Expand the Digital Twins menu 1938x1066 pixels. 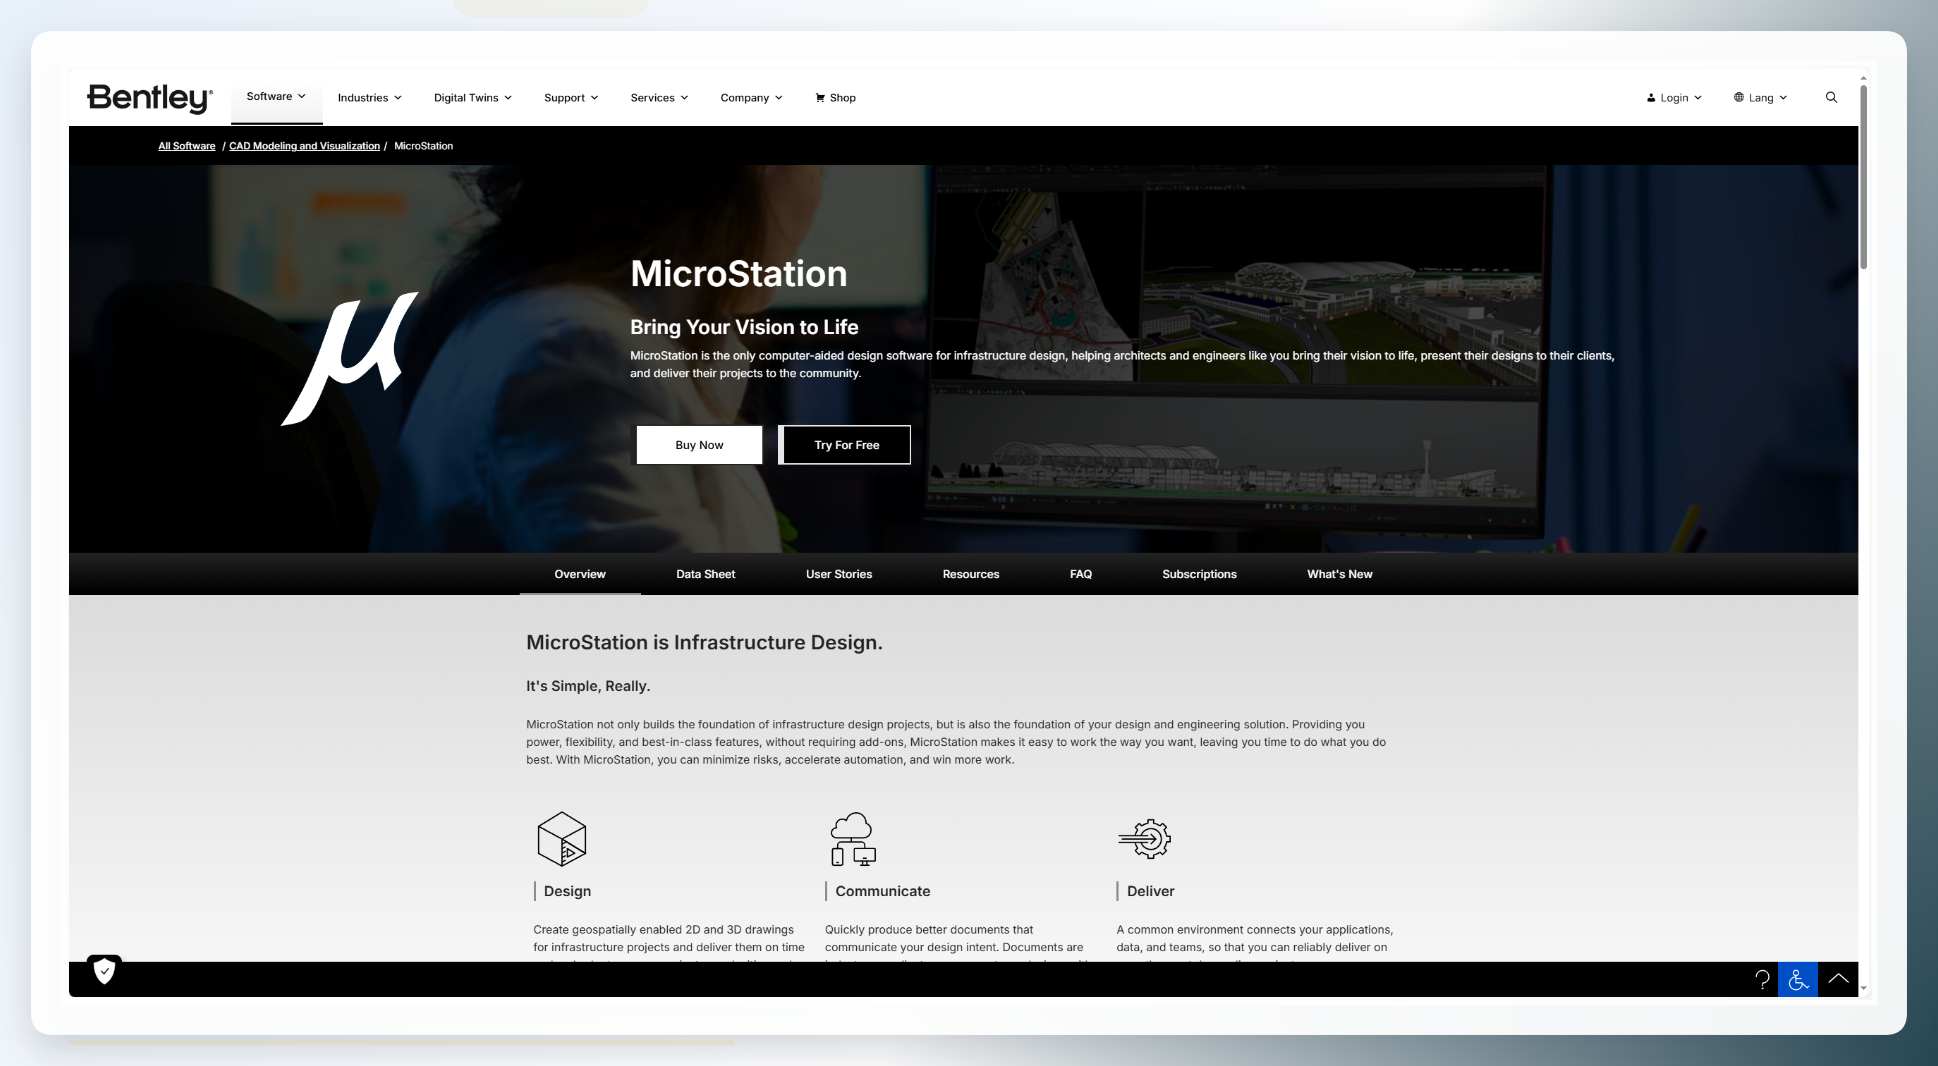[x=473, y=98]
